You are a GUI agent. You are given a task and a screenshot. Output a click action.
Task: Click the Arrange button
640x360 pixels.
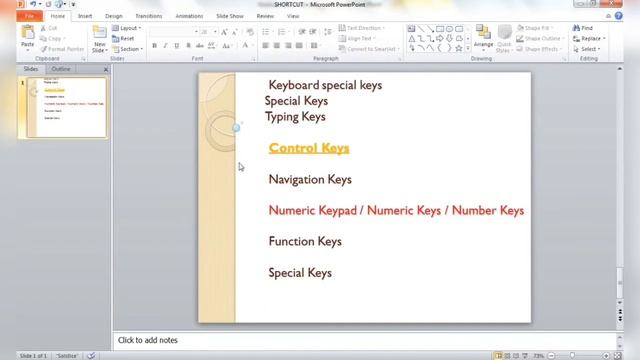click(483, 38)
